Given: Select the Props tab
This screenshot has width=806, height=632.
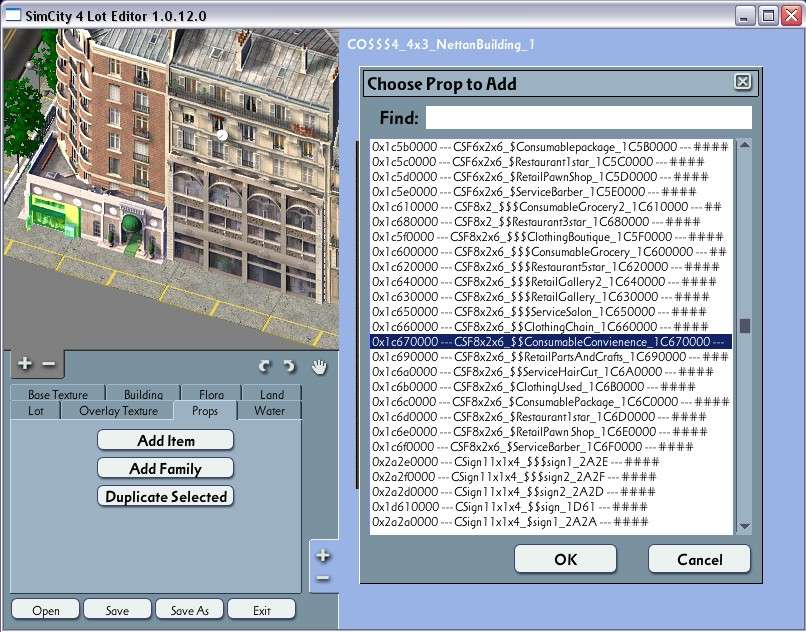Looking at the screenshot, I should pyautogui.click(x=205, y=410).
